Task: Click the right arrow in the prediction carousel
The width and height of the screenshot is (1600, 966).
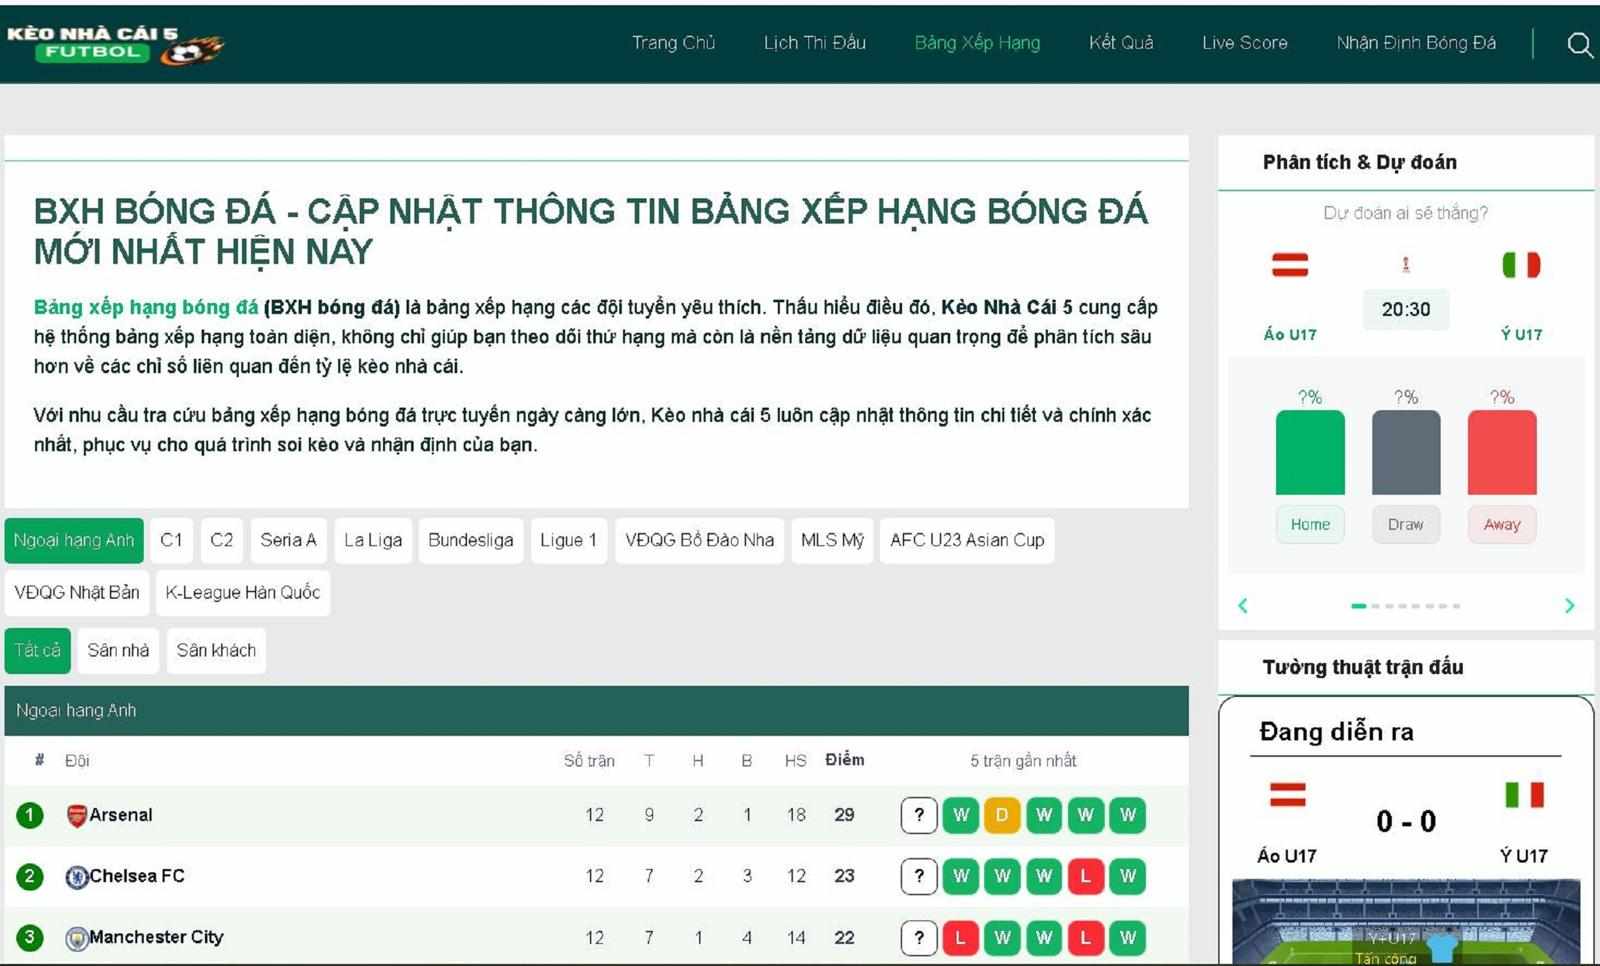Action: [1571, 605]
